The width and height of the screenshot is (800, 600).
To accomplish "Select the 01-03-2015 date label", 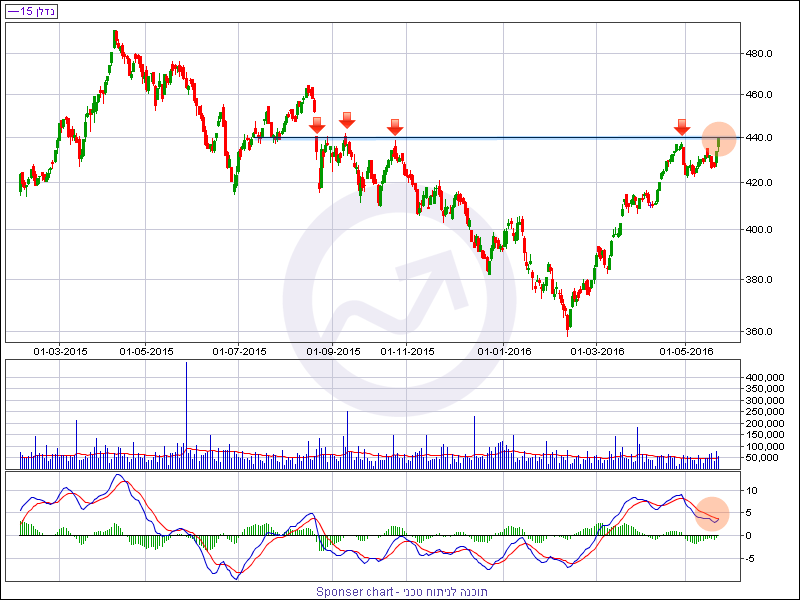I will click(61, 351).
